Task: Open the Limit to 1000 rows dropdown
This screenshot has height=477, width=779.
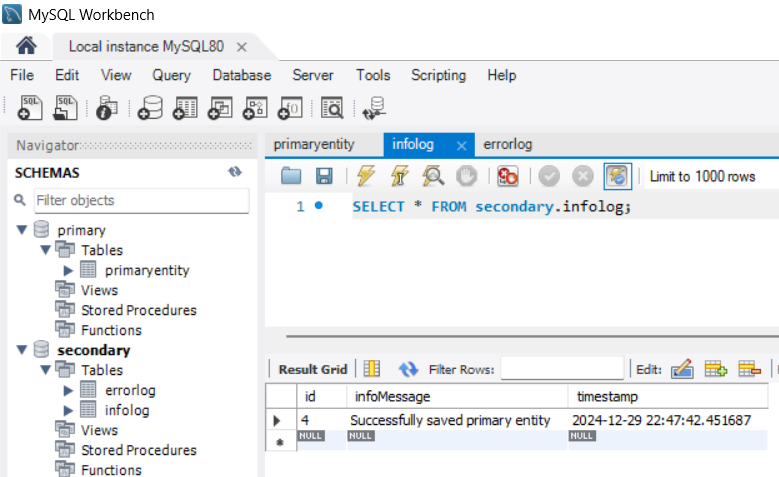Action: (x=713, y=176)
